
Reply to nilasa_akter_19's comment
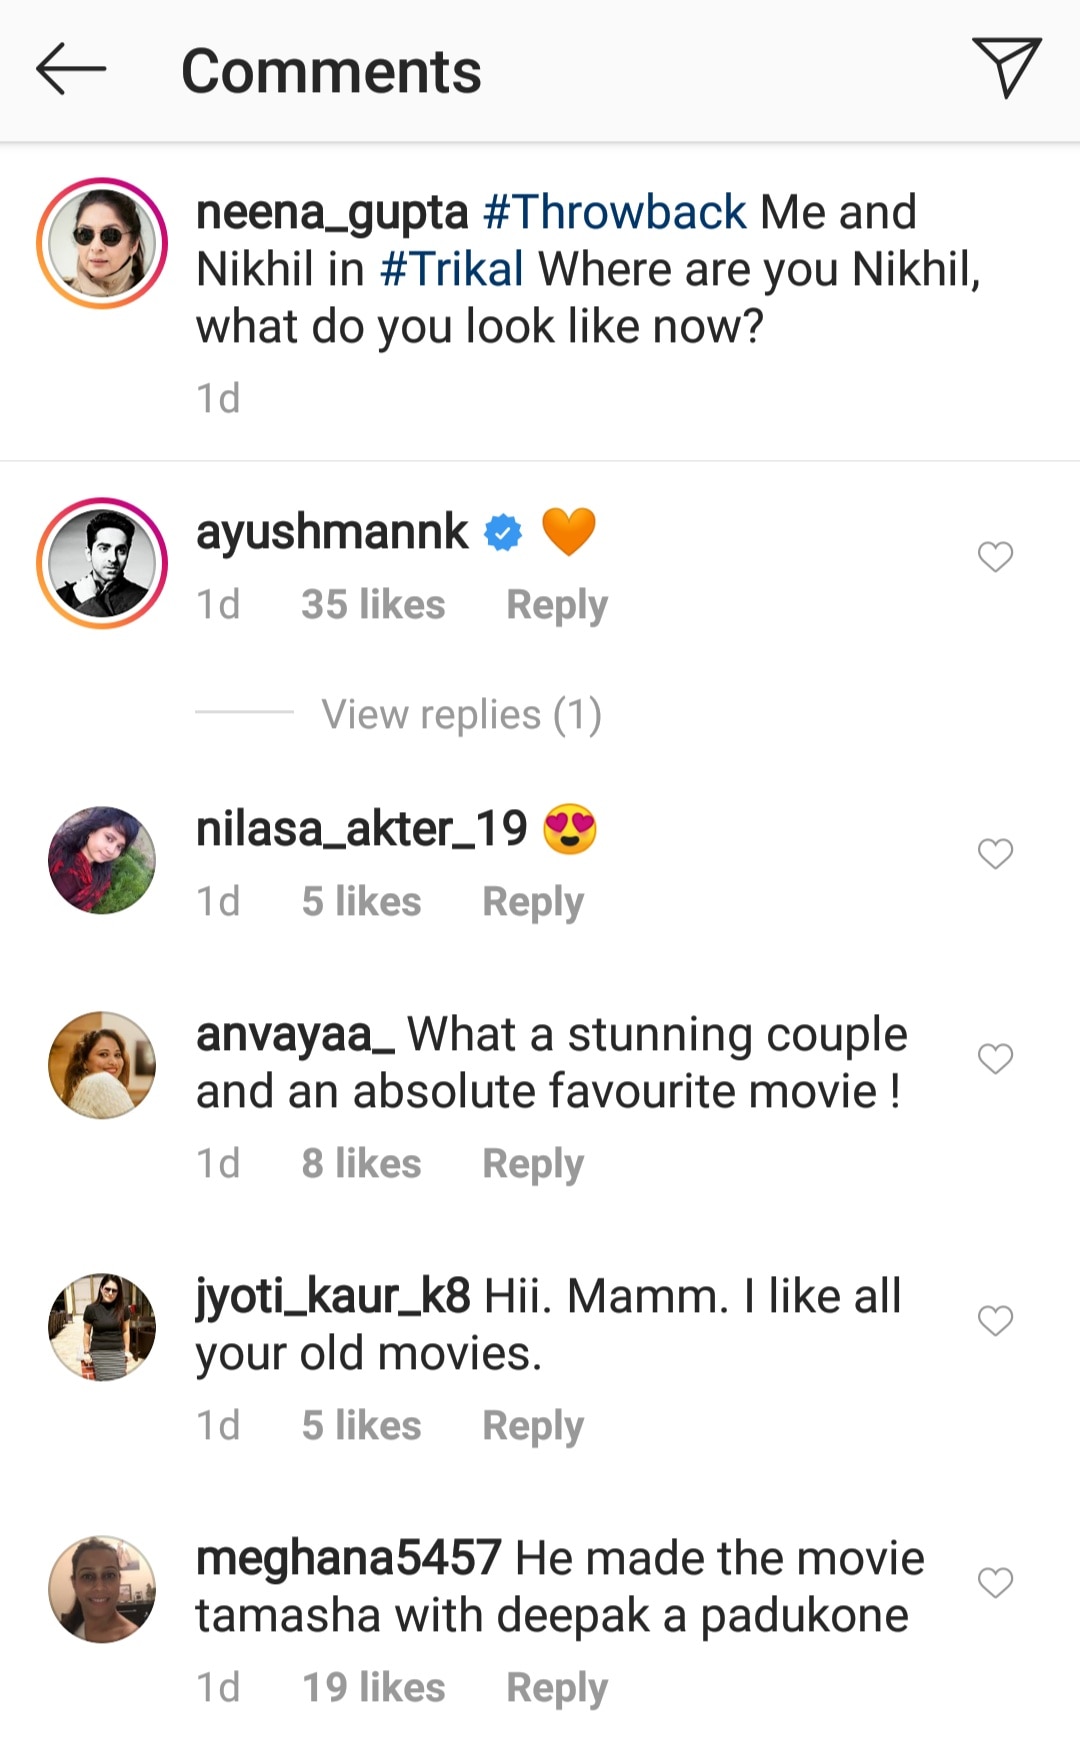[533, 901]
